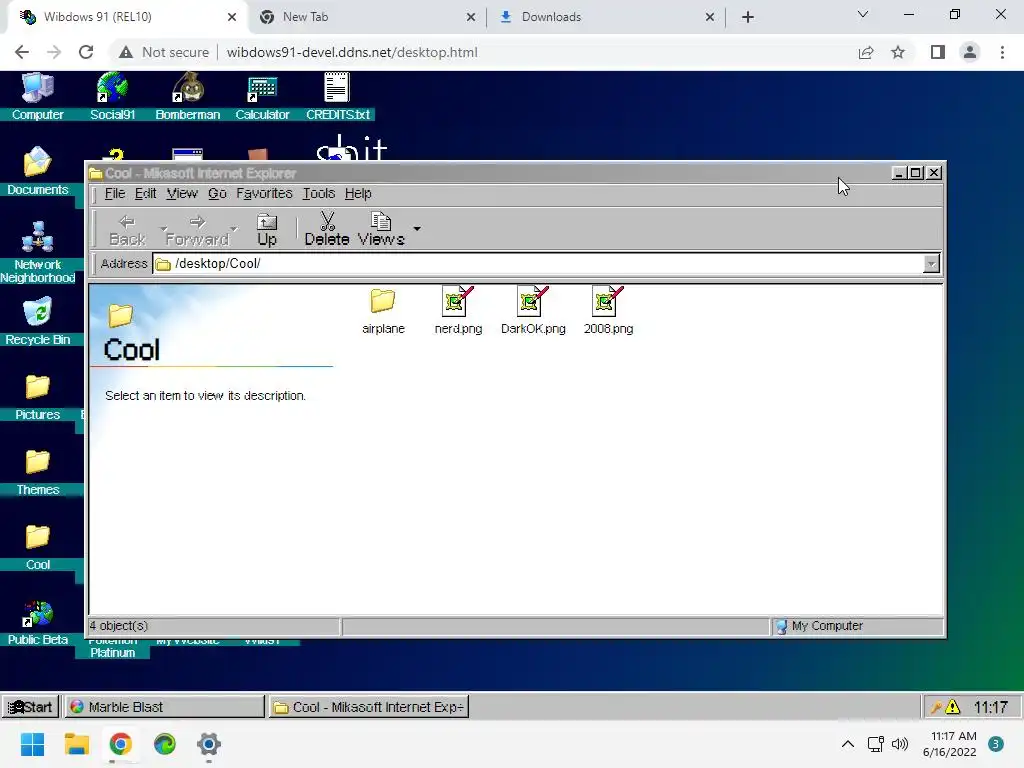Open the Favorites menu

264,193
